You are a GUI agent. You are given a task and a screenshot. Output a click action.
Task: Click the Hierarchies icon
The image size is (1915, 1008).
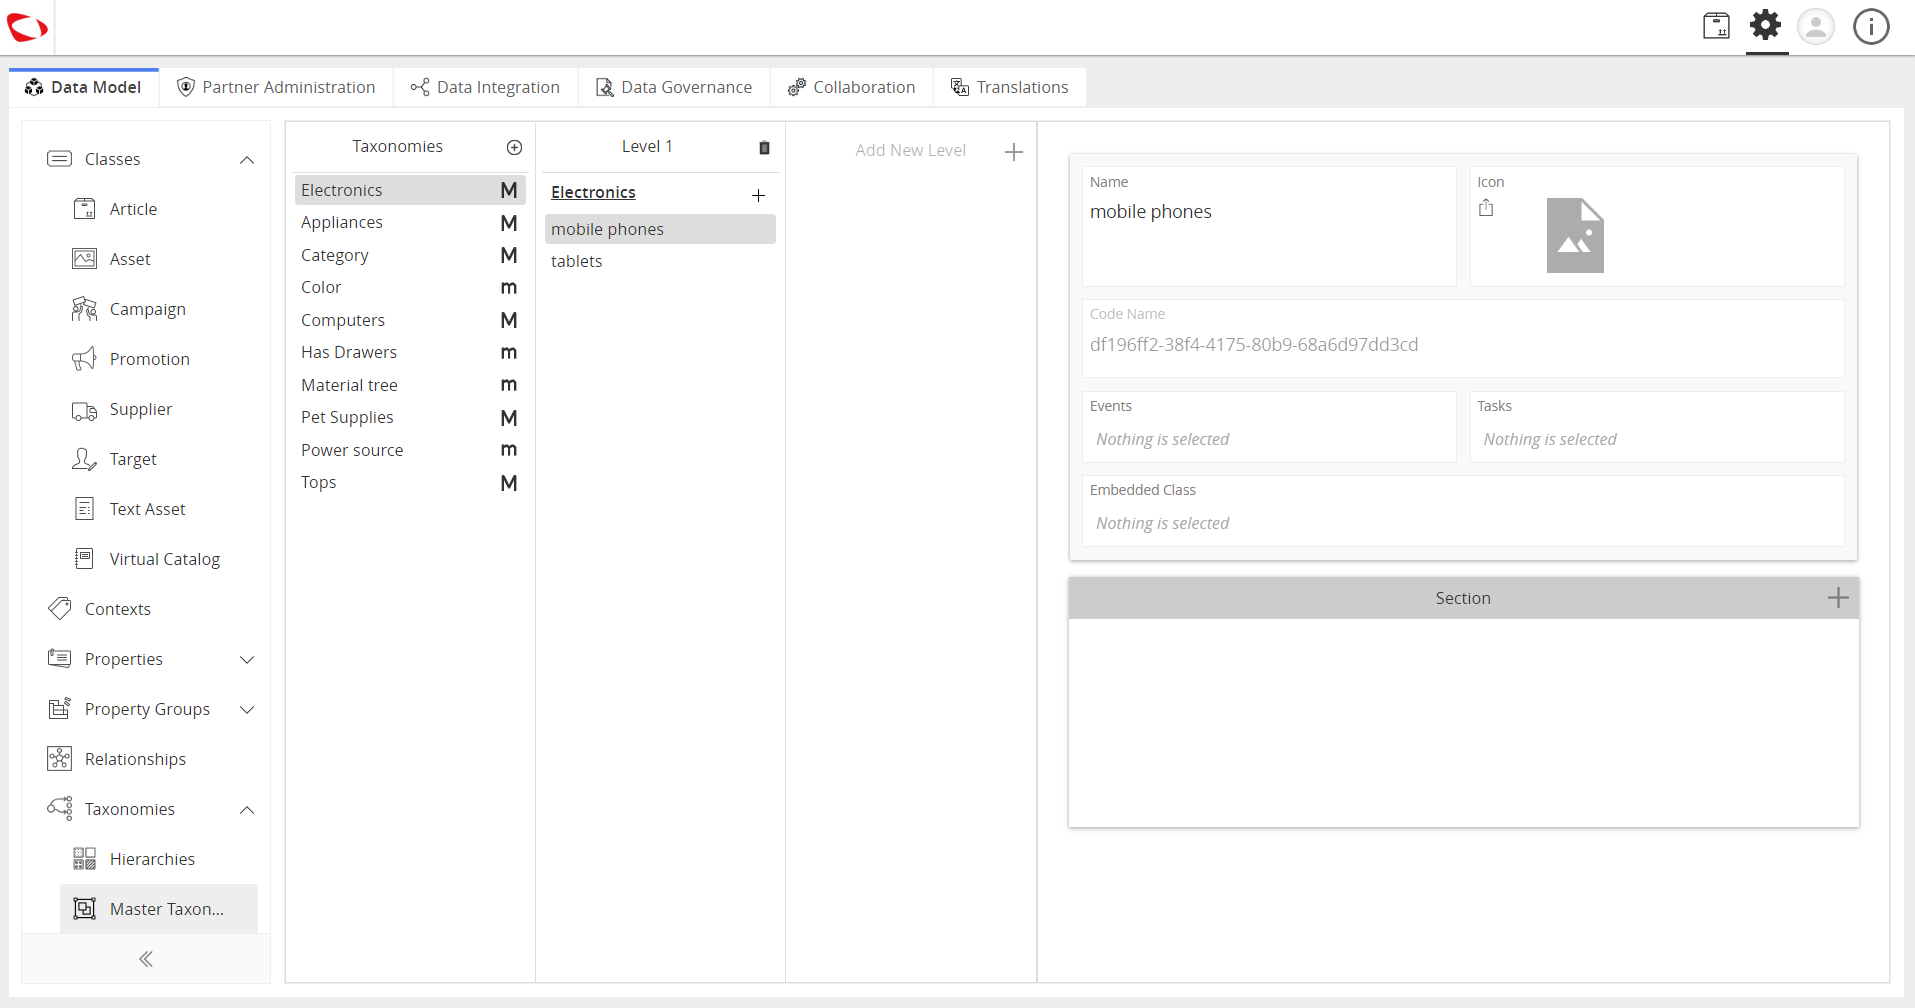coord(85,859)
